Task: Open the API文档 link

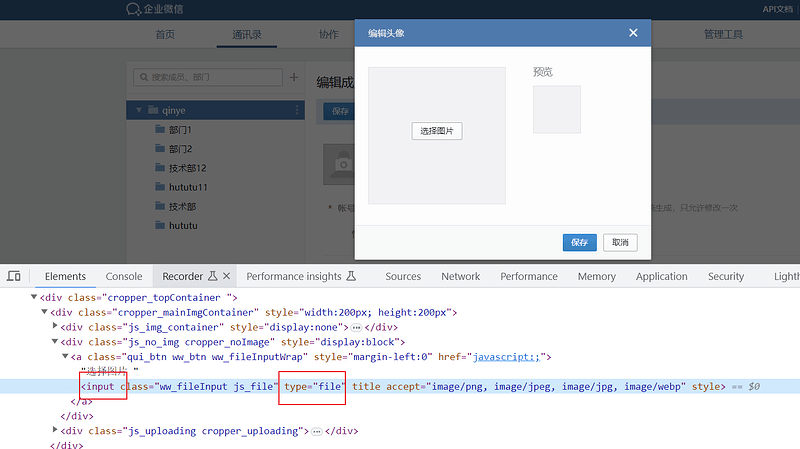Action: (x=778, y=9)
